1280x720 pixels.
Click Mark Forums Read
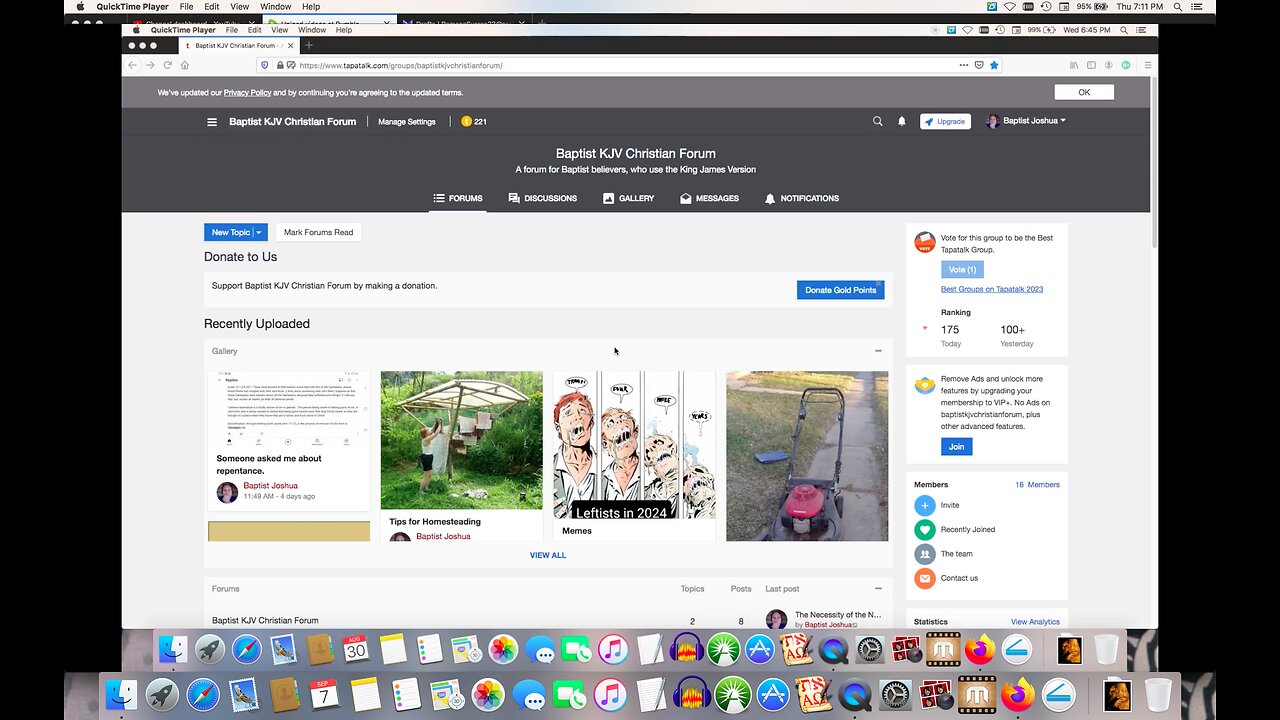pyautogui.click(x=318, y=232)
